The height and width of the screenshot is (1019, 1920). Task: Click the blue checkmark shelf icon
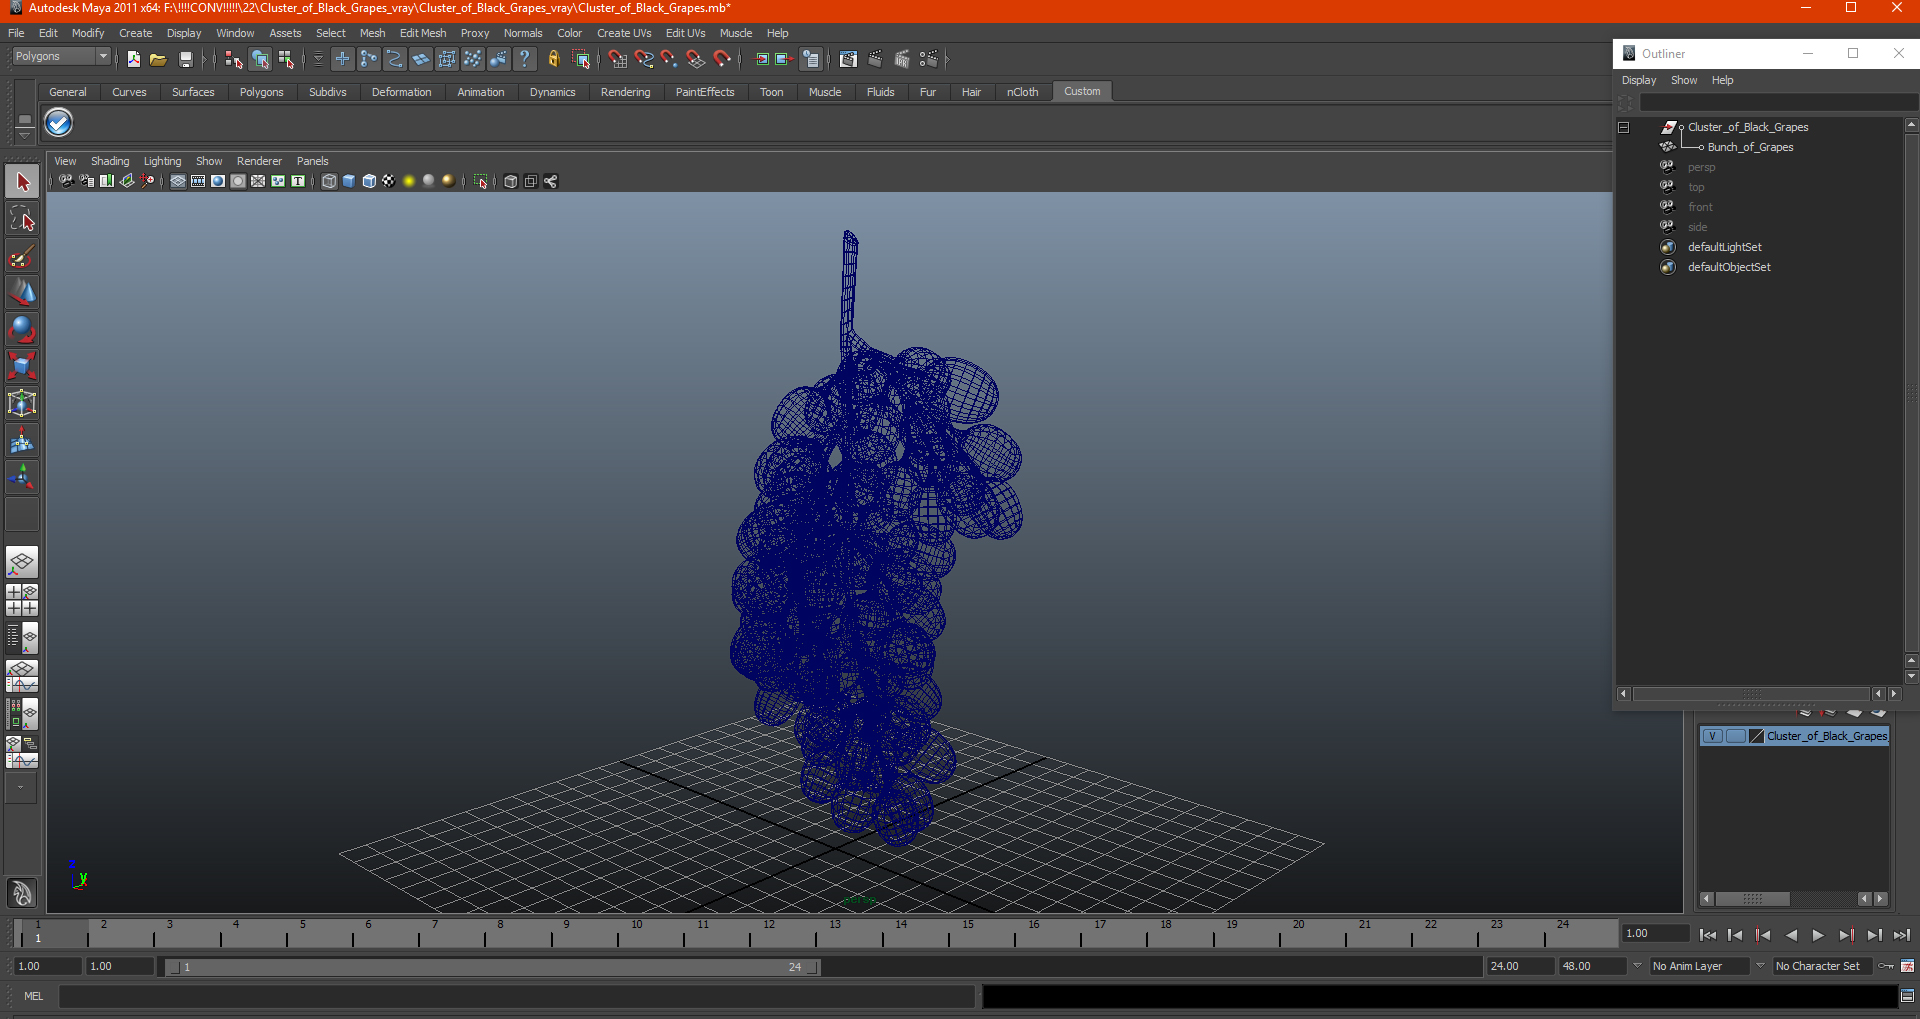[59, 123]
